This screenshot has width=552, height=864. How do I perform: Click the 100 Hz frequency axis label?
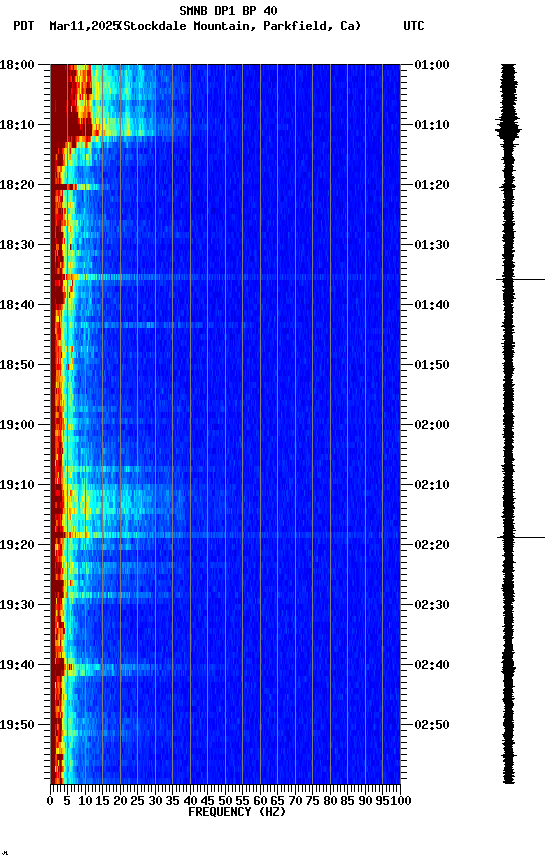[x=401, y=801]
